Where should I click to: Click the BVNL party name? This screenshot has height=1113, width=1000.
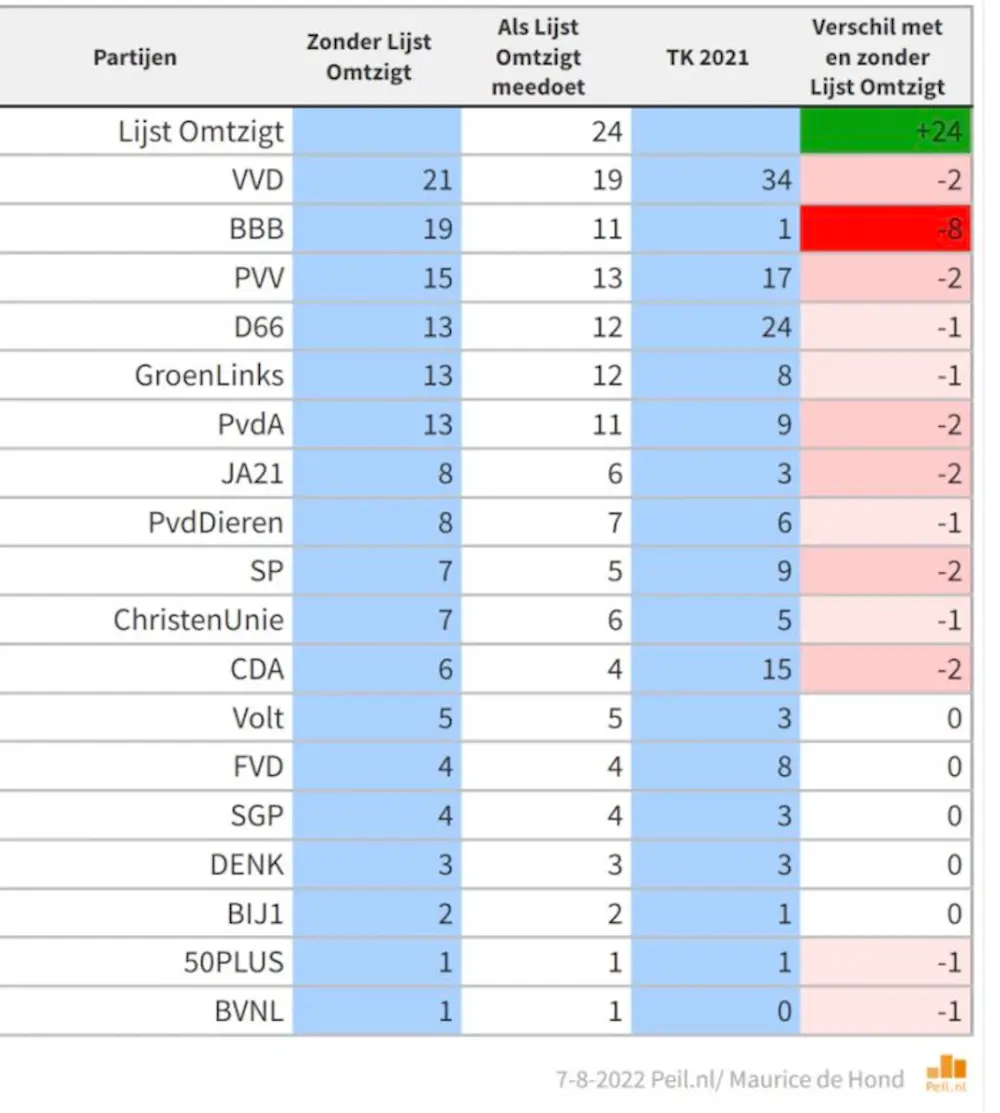249,1011
